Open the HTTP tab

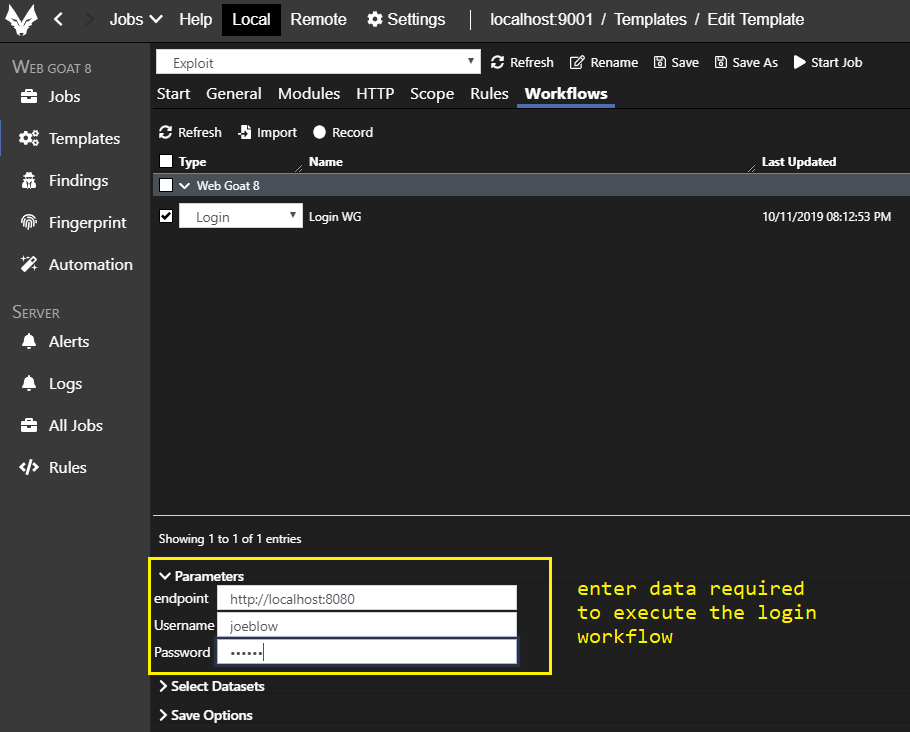coord(375,93)
